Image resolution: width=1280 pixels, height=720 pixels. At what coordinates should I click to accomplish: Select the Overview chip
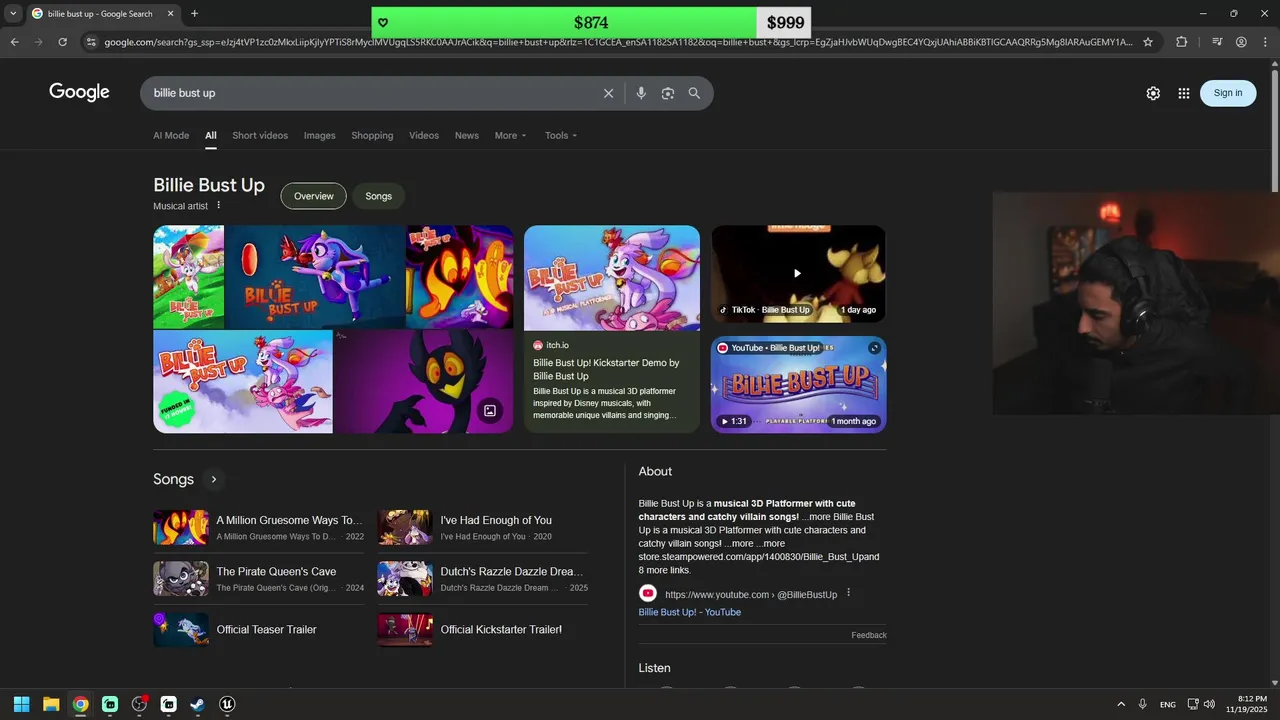314,196
